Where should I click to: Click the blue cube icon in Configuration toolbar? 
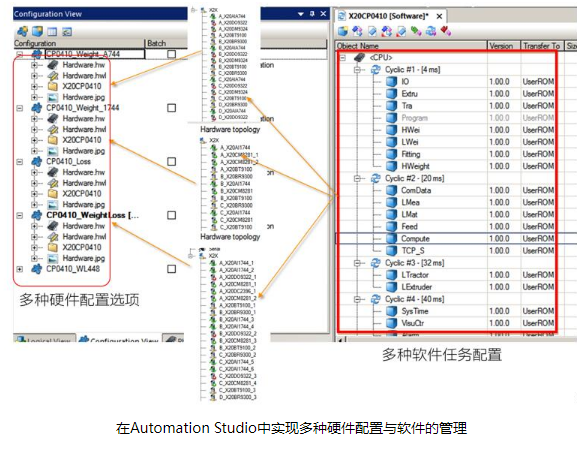point(37,32)
